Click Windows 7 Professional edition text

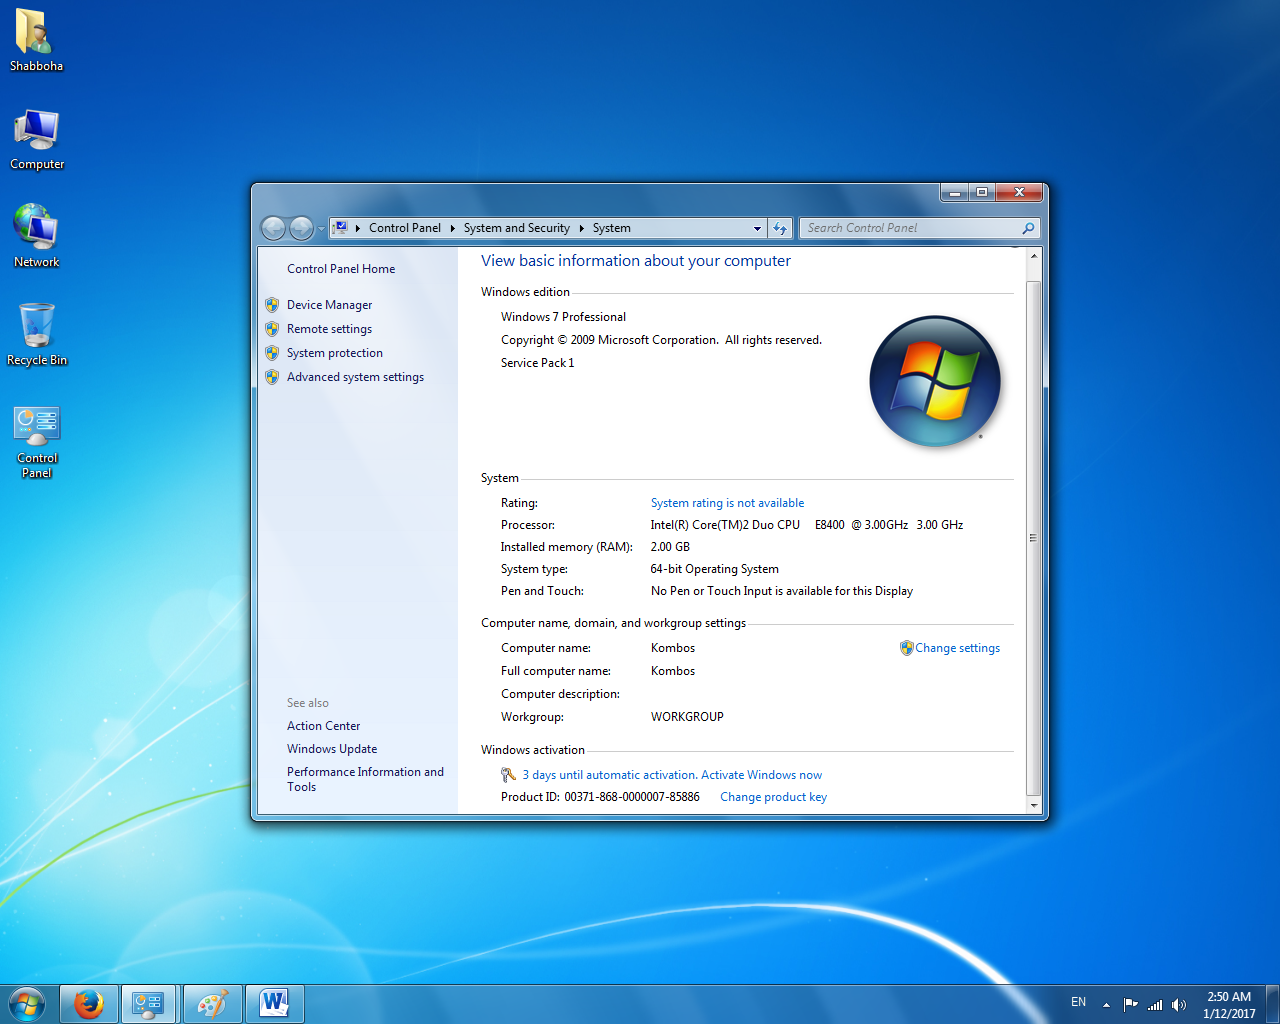coord(563,317)
